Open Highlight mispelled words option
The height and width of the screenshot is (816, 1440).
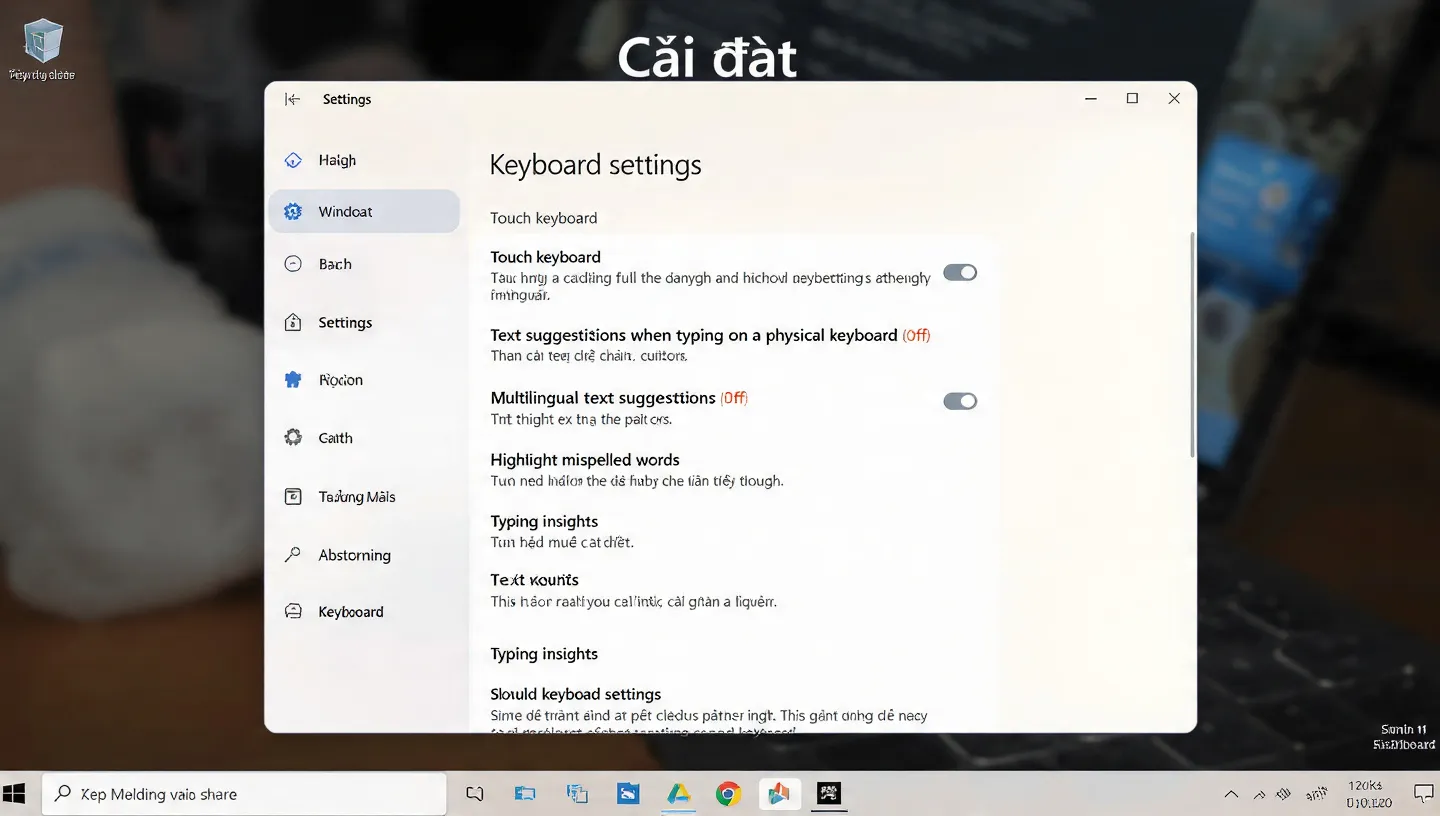click(585, 460)
